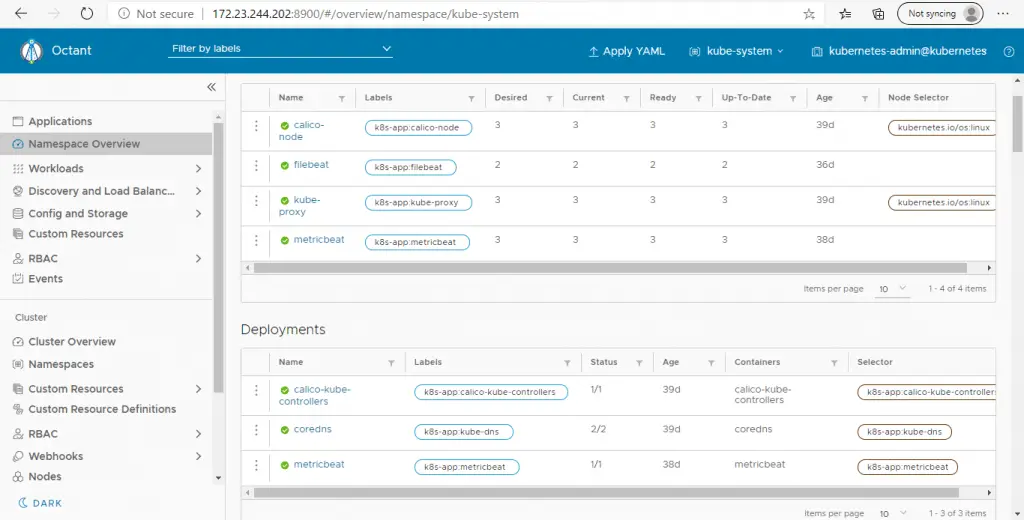The height and width of the screenshot is (520, 1024).
Task: Open Nodes in sidebar
Action: 44,477
